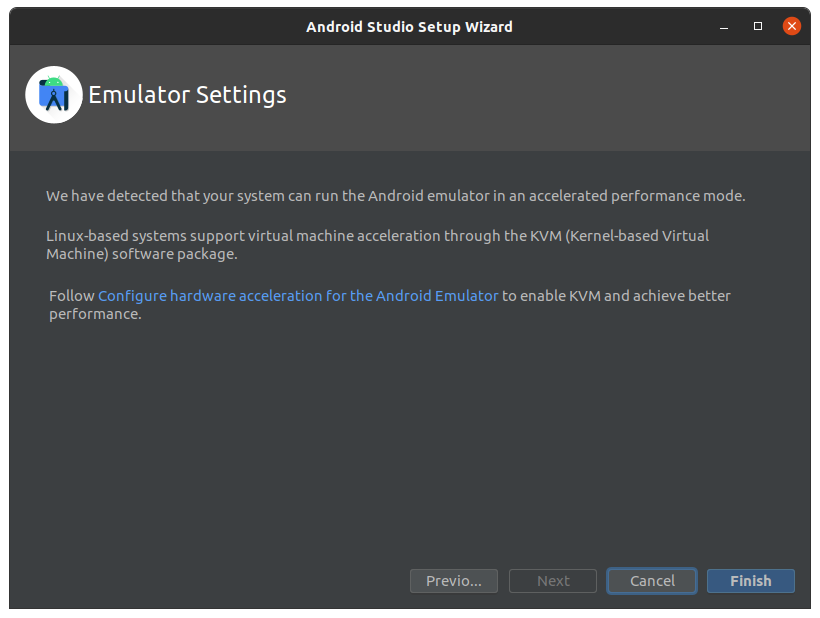
Task: Click the Emulator Settings heading
Action: pos(187,95)
